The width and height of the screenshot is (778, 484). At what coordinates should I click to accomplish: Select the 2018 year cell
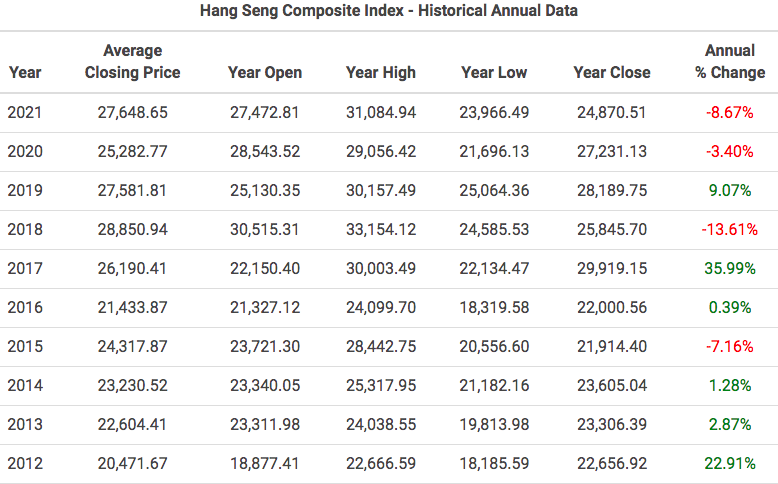pos(25,229)
